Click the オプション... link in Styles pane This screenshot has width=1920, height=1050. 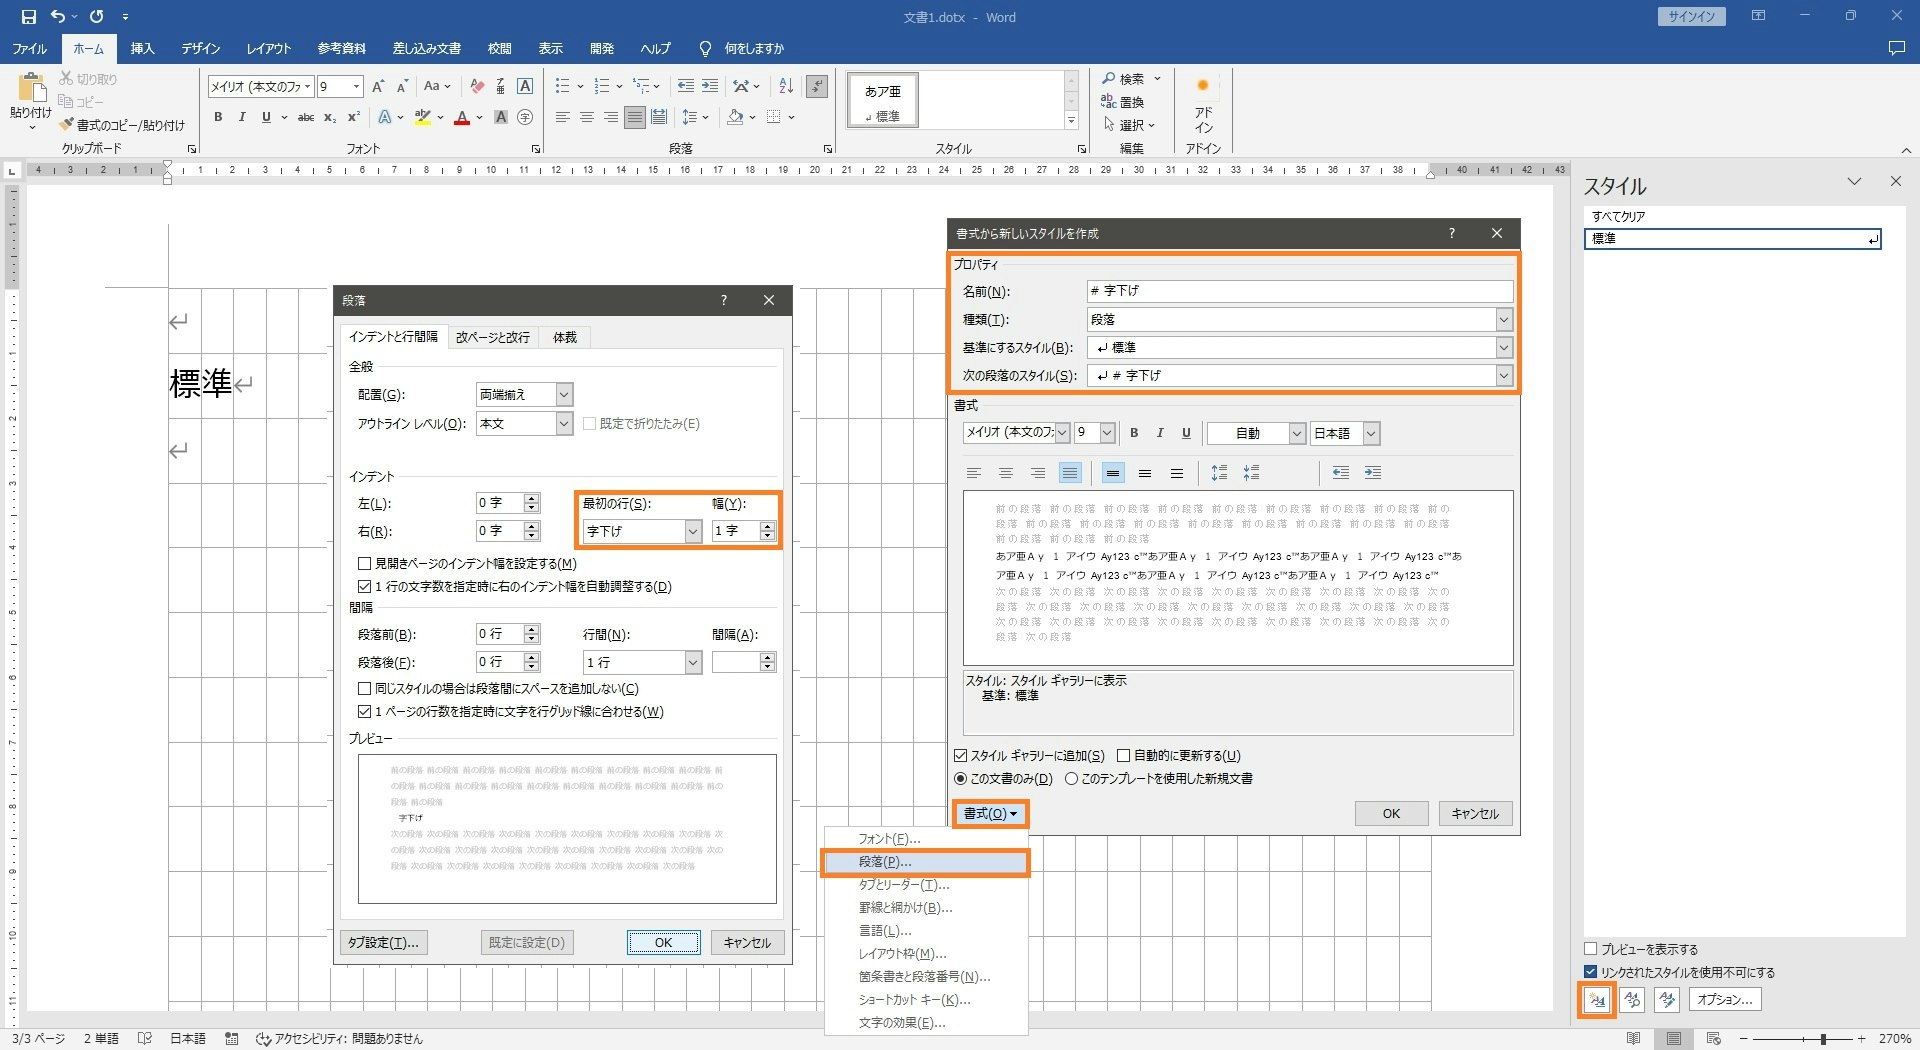click(x=1725, y=999)
